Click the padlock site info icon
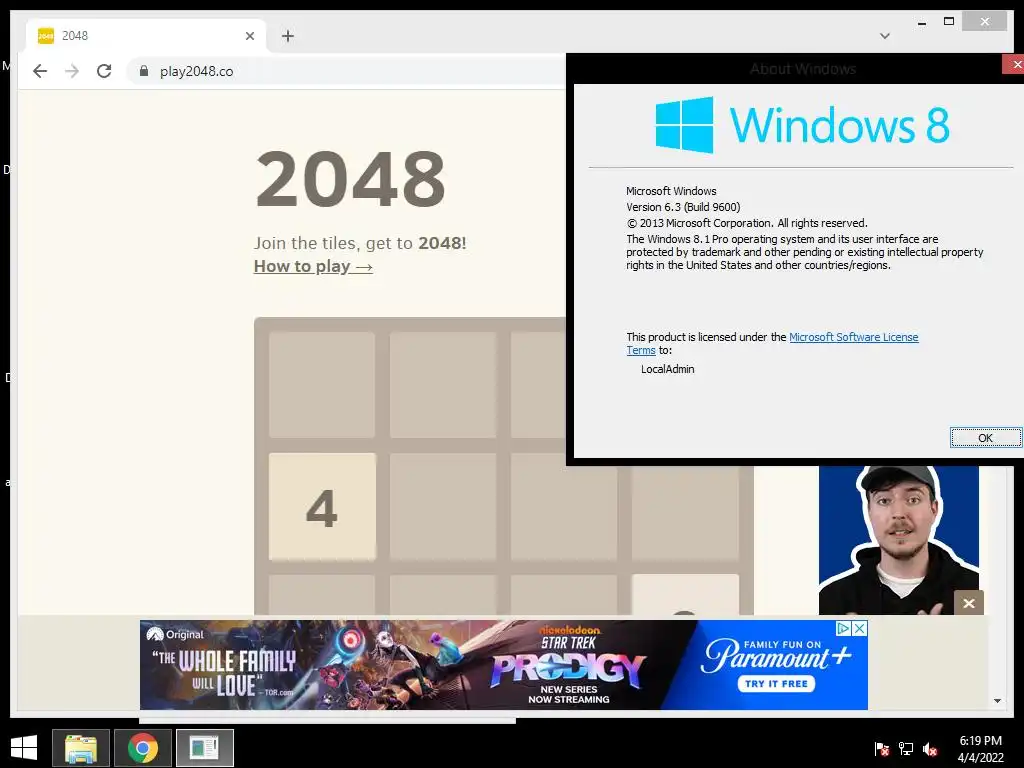The height and width of the screenshot is (768, 1024). click(x=144, y=71)
